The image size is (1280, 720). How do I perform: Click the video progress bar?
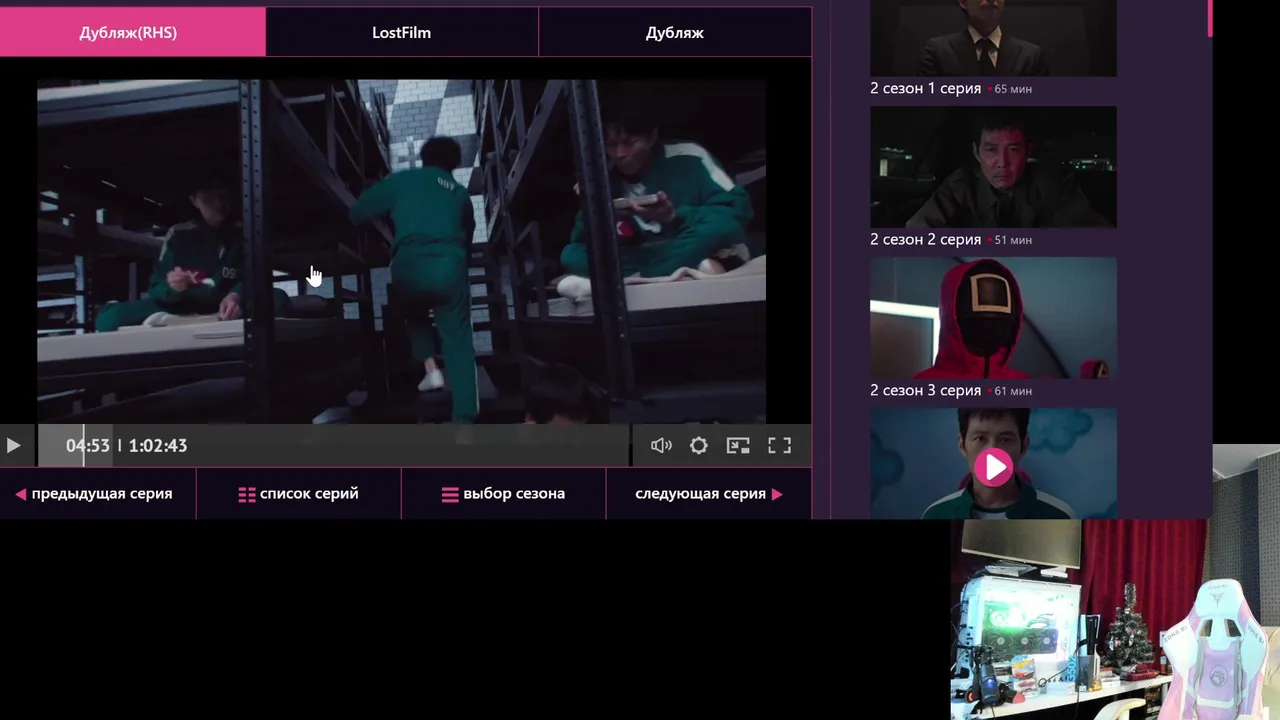click(x=334, y=446)
